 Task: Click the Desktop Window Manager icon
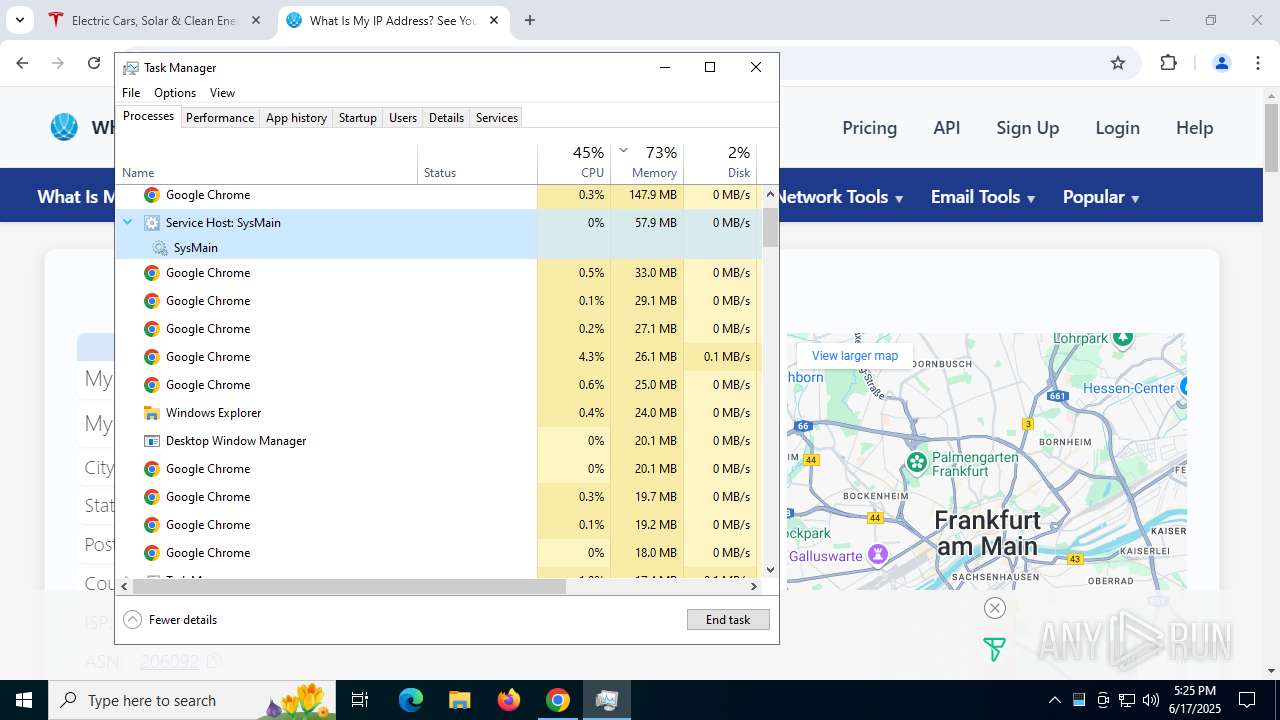pyautogui.click(x=152, y=441)
